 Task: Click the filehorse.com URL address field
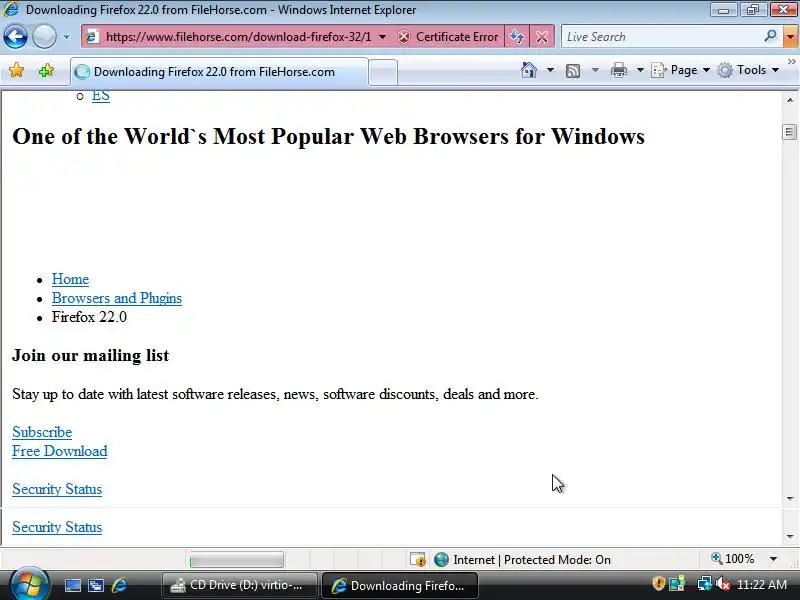[x=238, y=37]
